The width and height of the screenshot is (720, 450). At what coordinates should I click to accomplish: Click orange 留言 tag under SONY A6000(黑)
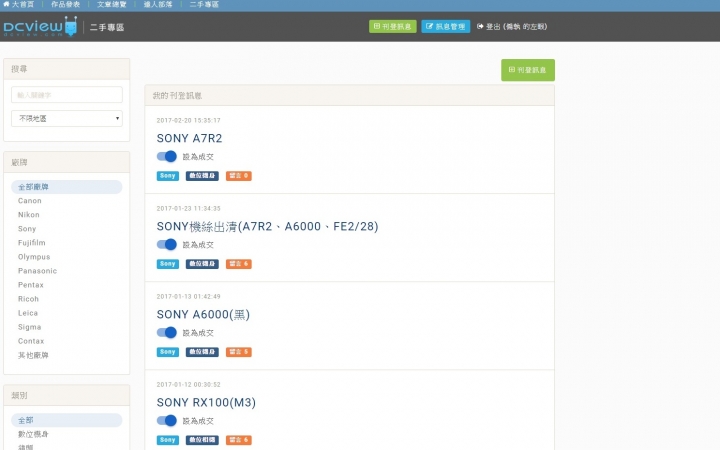239,352
